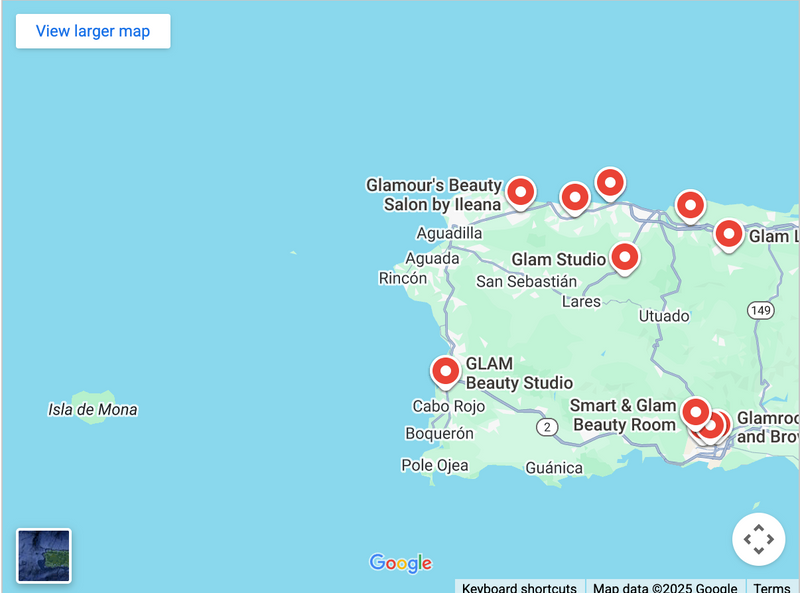
Task: Click the Rincón town label
Action: coord(403,278)
